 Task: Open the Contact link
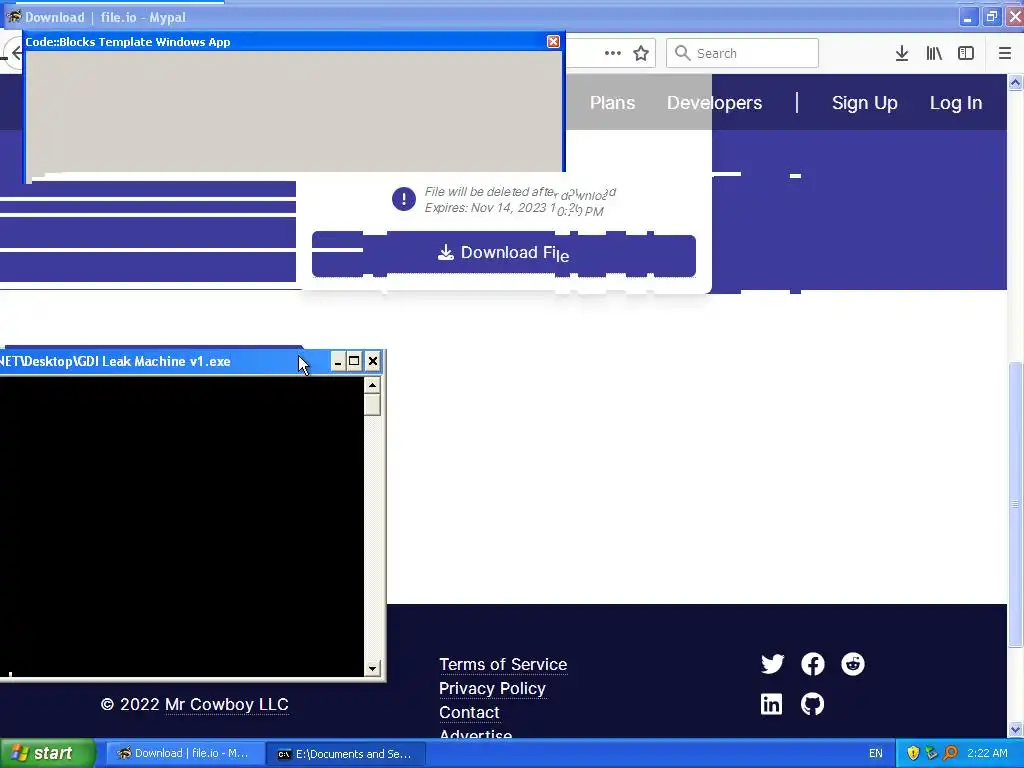point(469,712)
